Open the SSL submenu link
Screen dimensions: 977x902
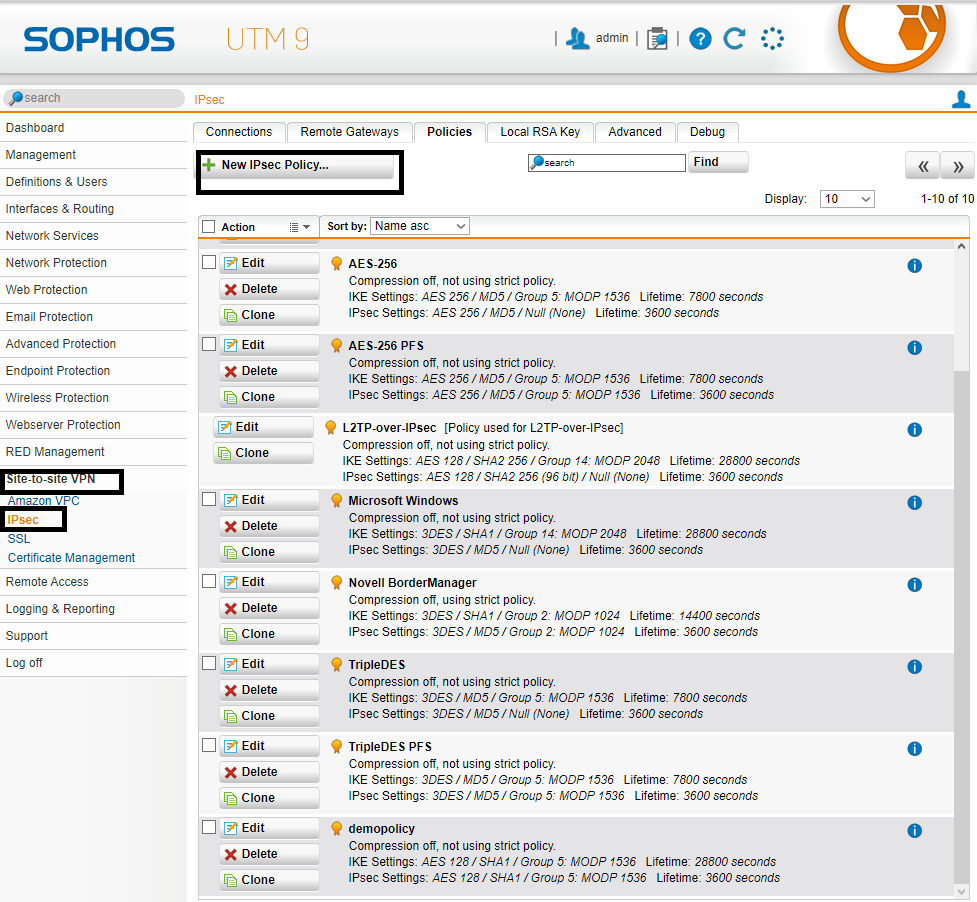pos(19,539)
